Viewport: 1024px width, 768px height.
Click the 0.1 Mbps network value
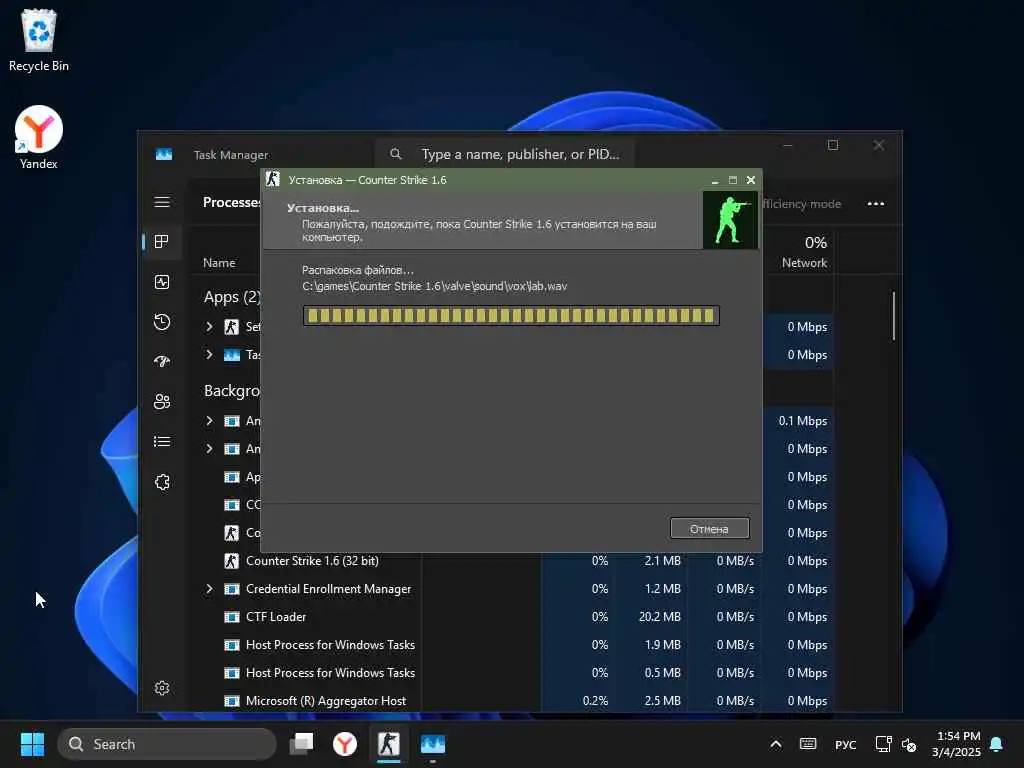(x=803, y=421)
